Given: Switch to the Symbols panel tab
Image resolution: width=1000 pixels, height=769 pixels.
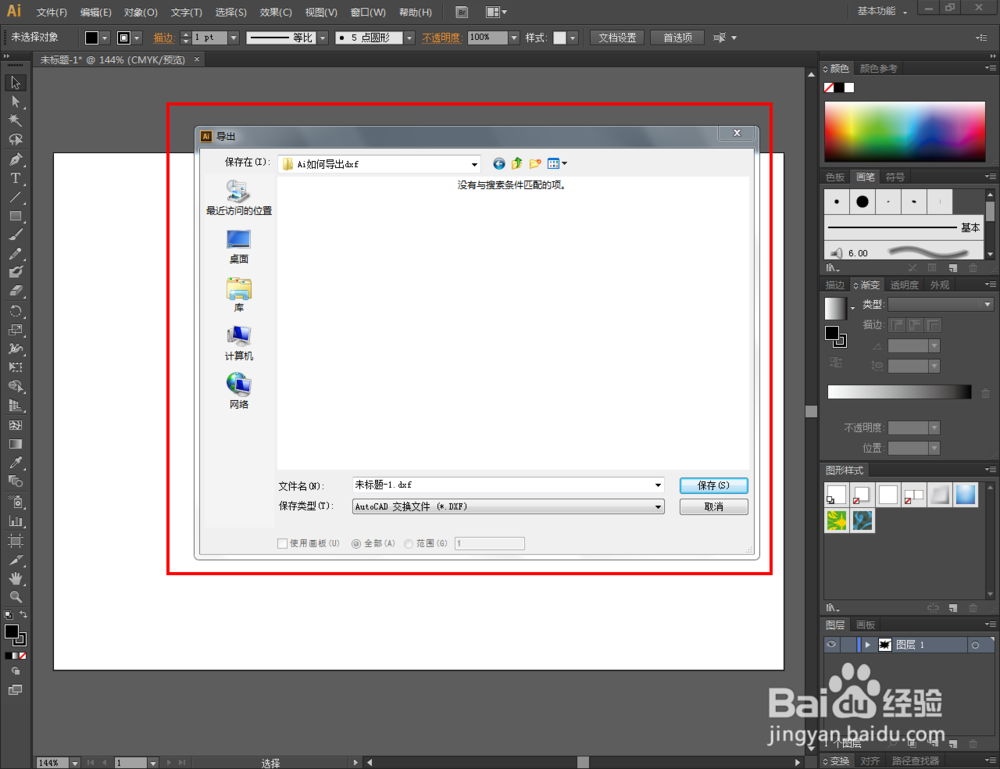Looking at the screenshot, I should (x=895, y=177).
